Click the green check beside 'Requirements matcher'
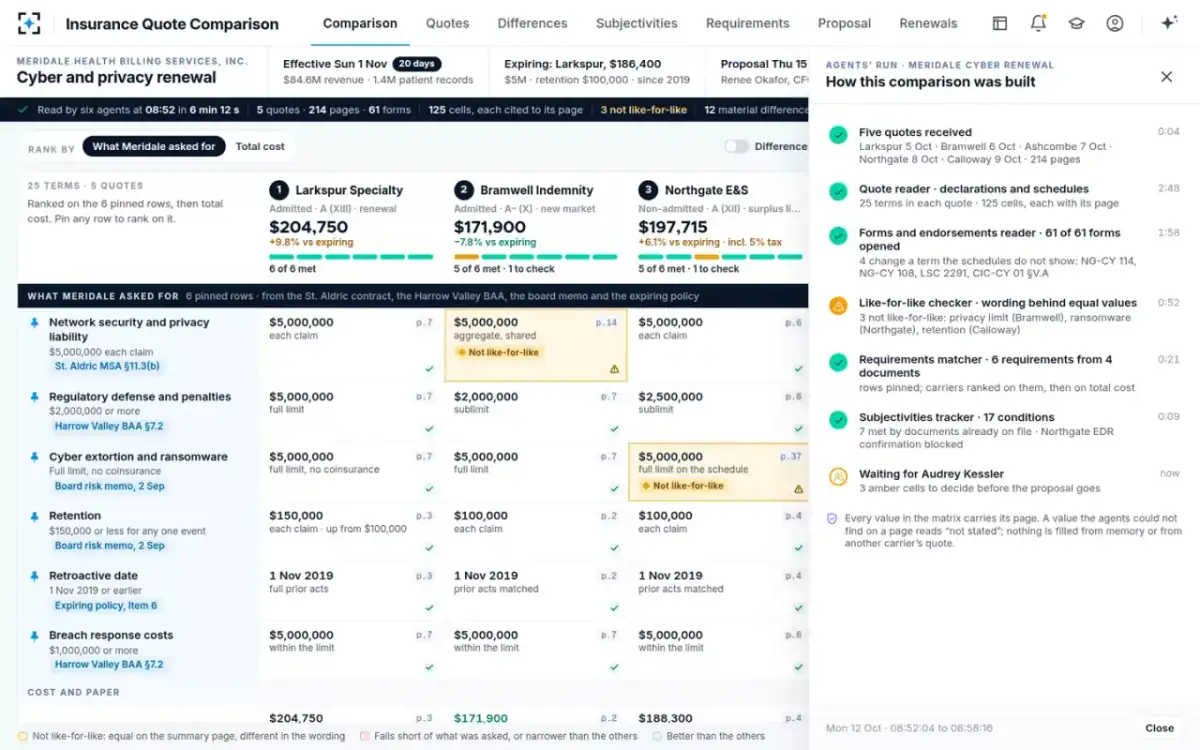 click(838, 362)
